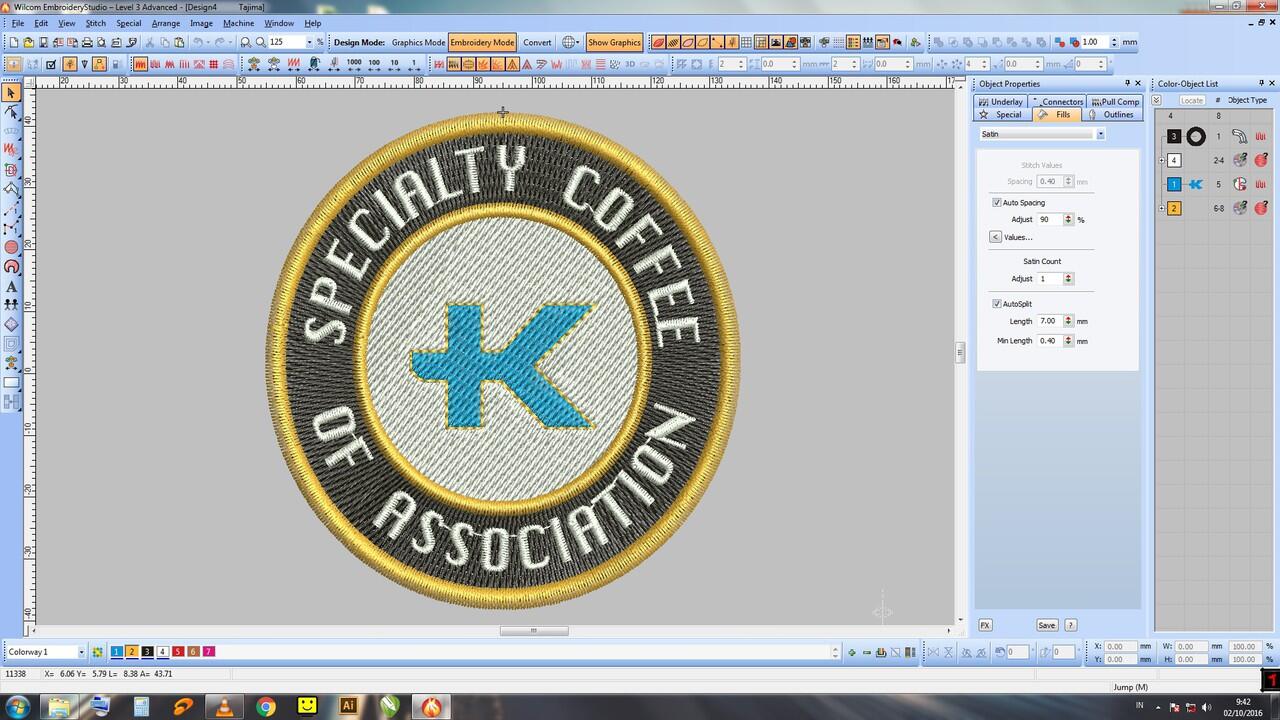
Task: Click the New design icon
Action: 14,42
